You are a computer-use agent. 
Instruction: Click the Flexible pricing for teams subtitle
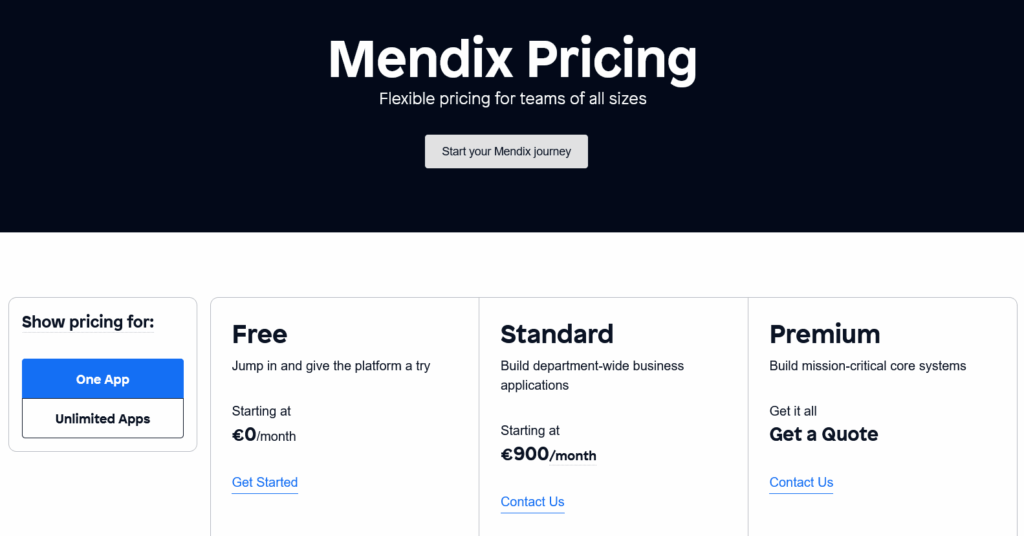512,99
